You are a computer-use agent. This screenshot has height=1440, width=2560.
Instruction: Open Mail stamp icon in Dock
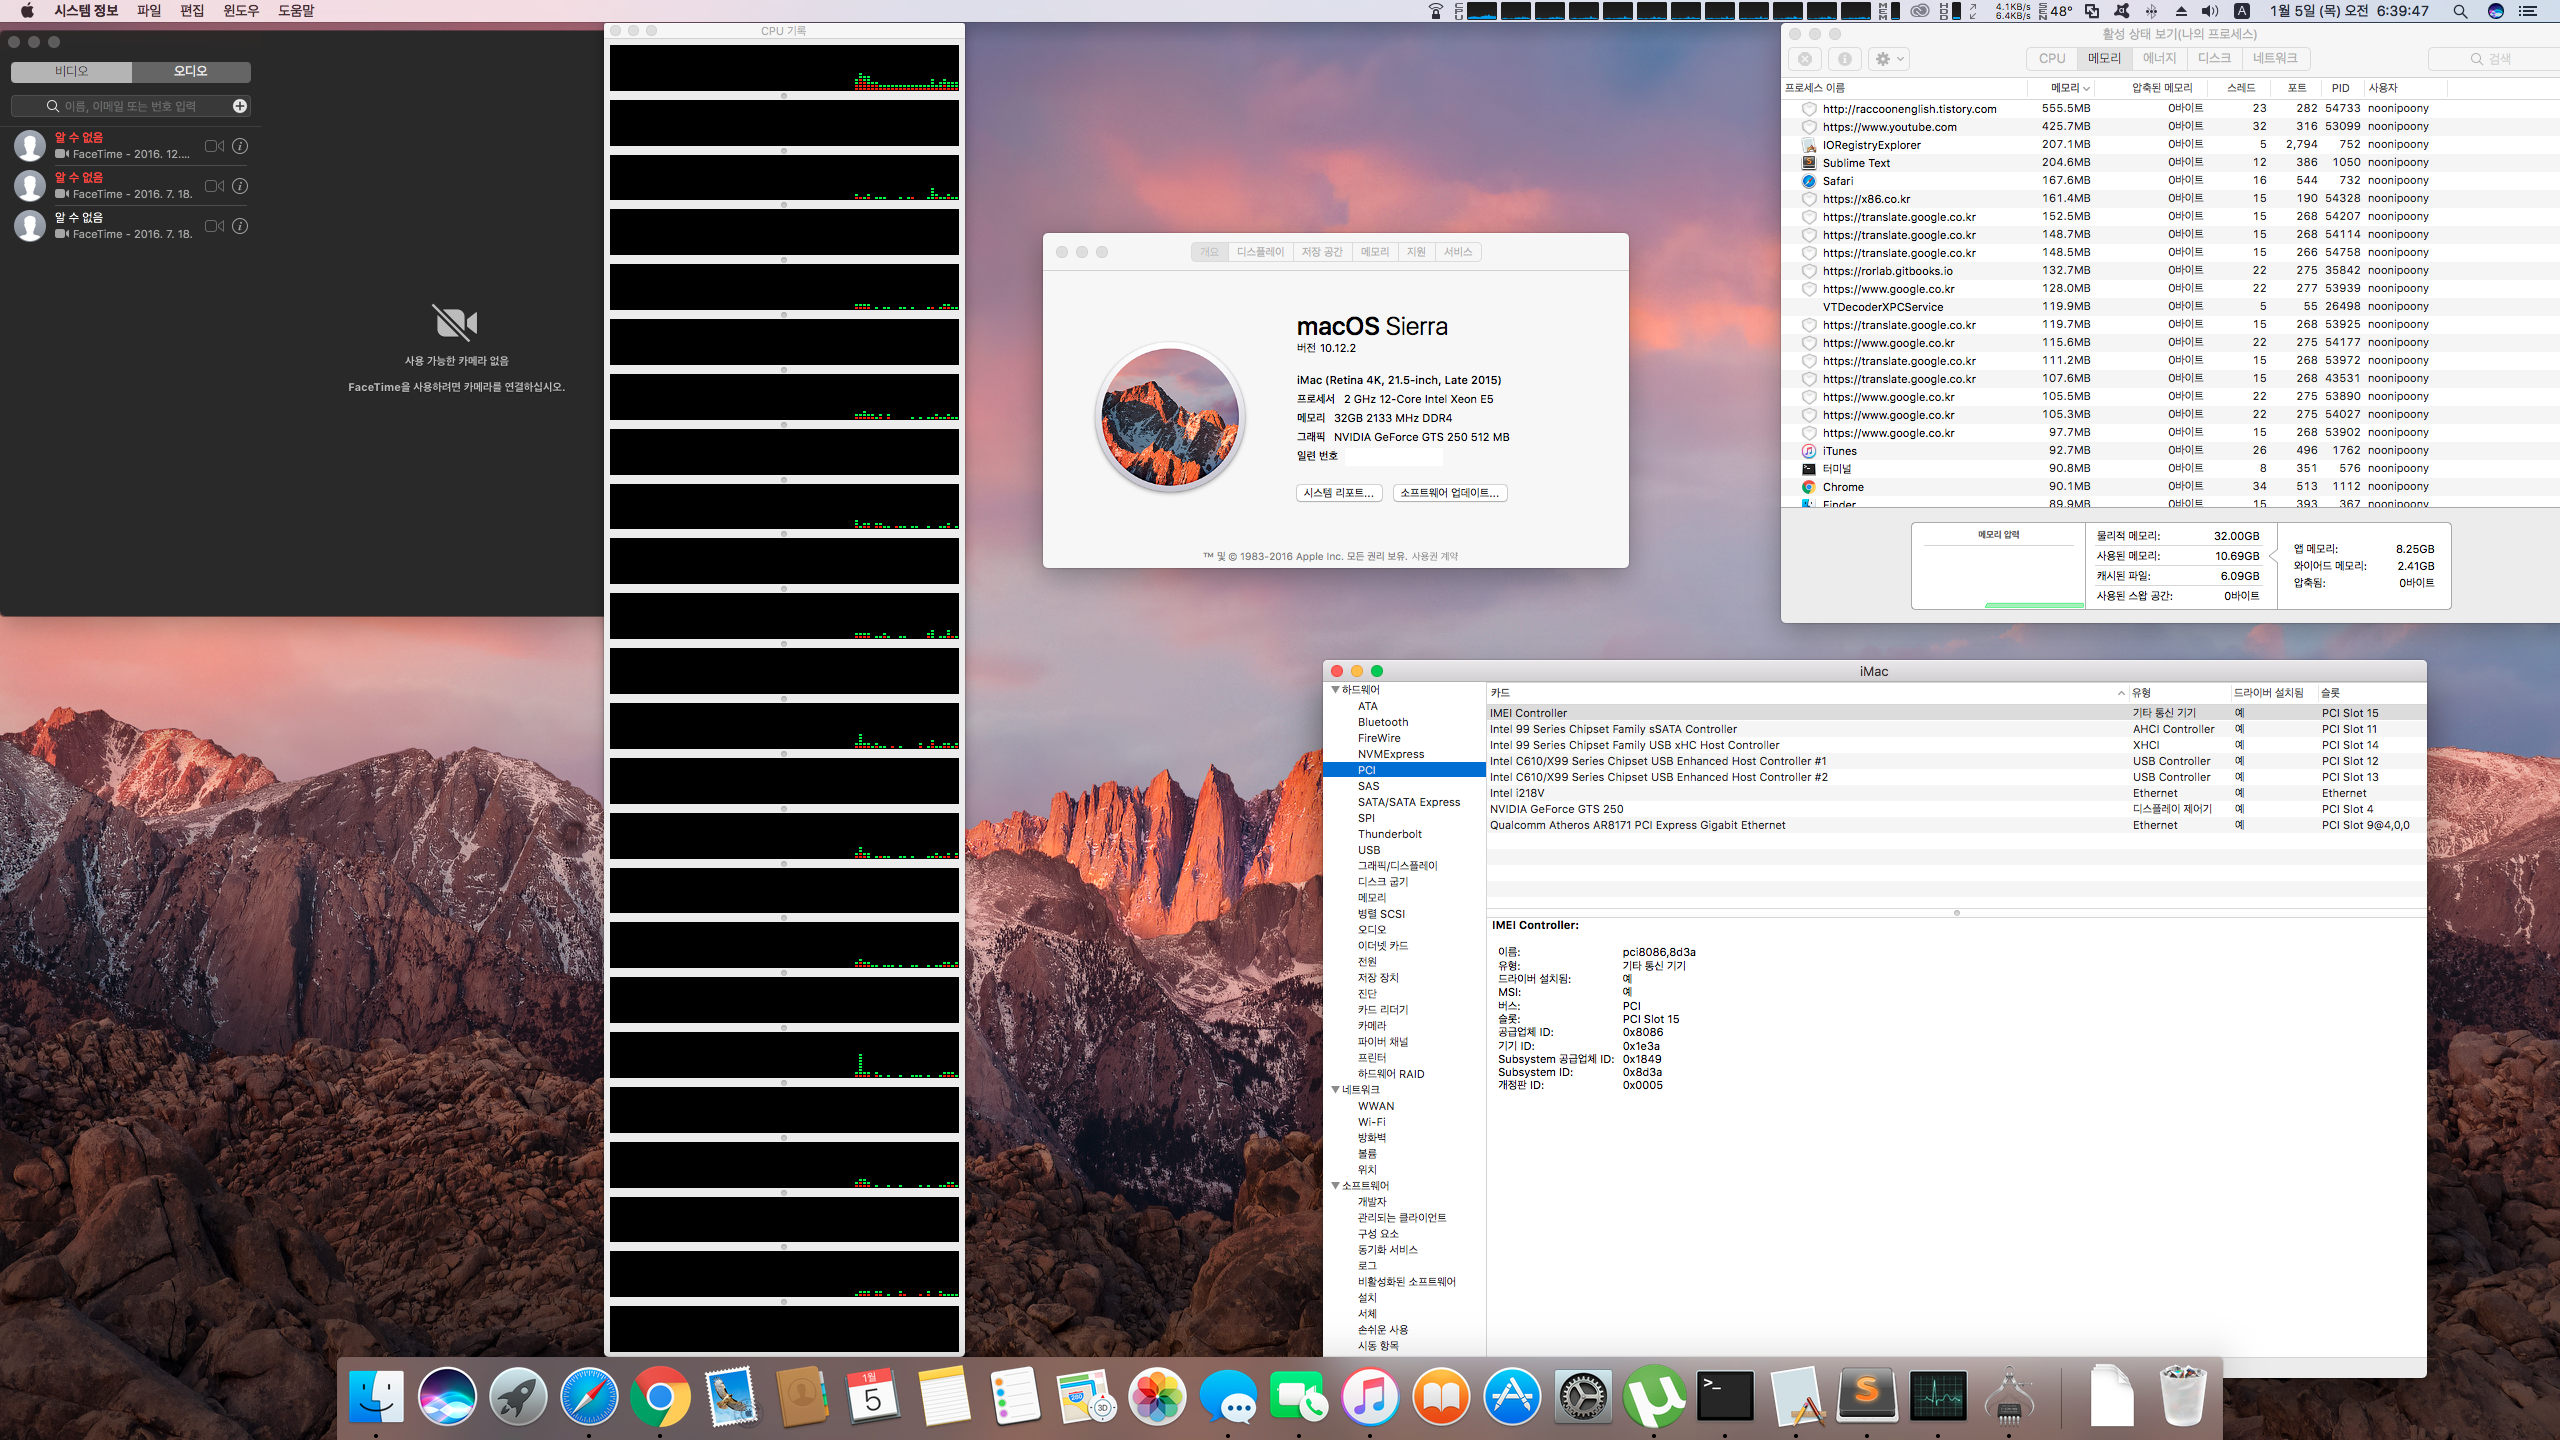(x=731, y=1396)
